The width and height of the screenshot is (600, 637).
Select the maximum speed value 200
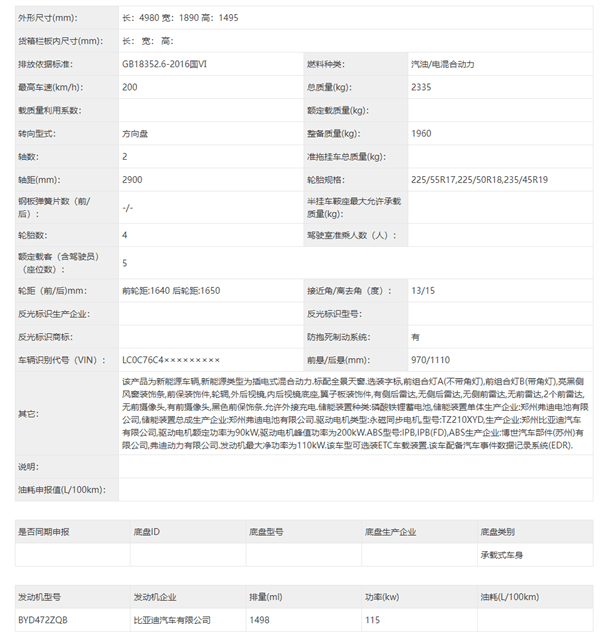pos(130,87)
